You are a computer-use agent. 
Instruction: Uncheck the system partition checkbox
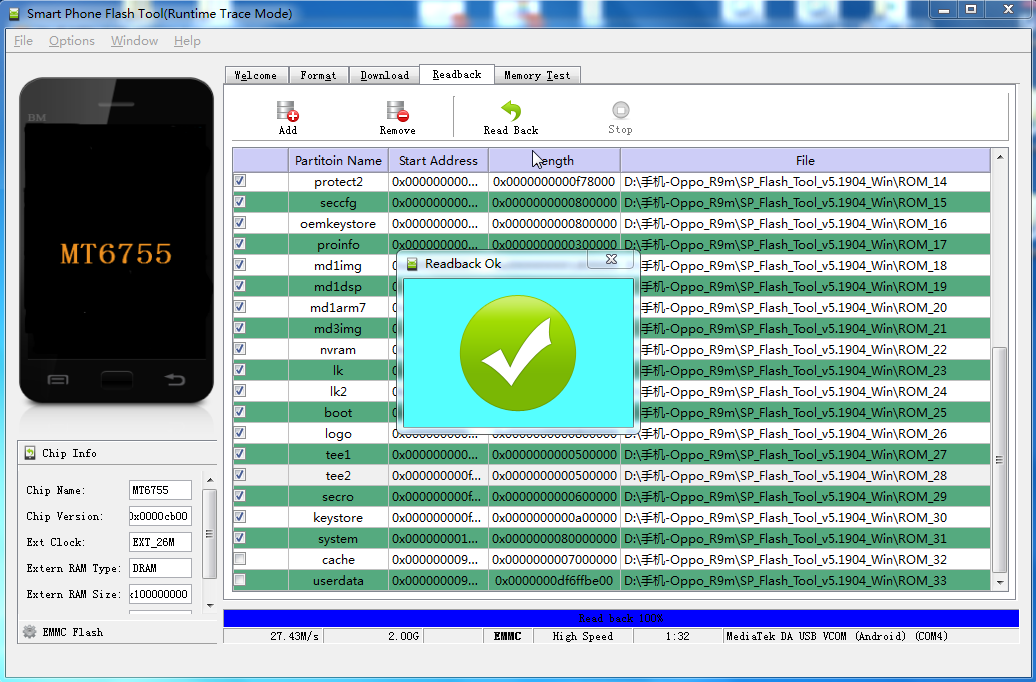[240, 538]
